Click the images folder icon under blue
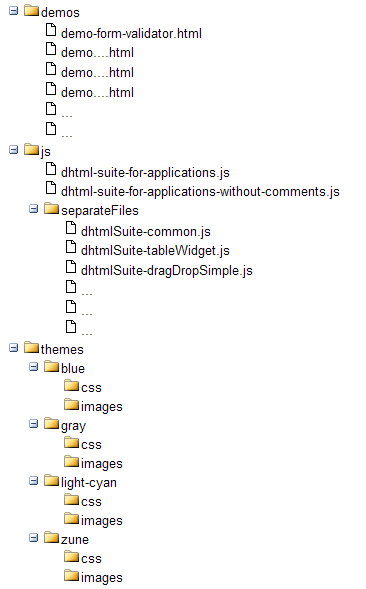Screen dimensions: 366x589 (71, 404)
